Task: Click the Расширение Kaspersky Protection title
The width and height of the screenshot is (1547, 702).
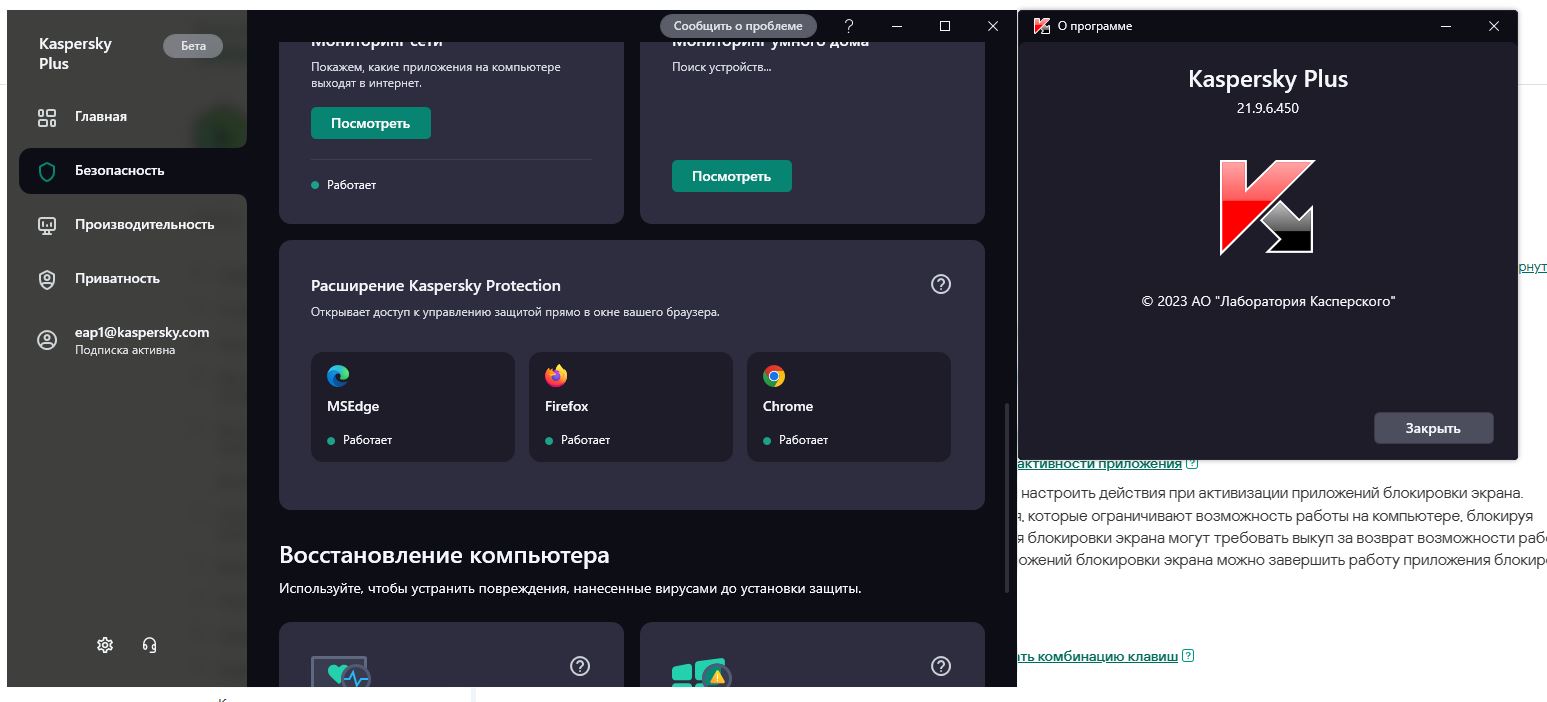Action: coord(436,286)
